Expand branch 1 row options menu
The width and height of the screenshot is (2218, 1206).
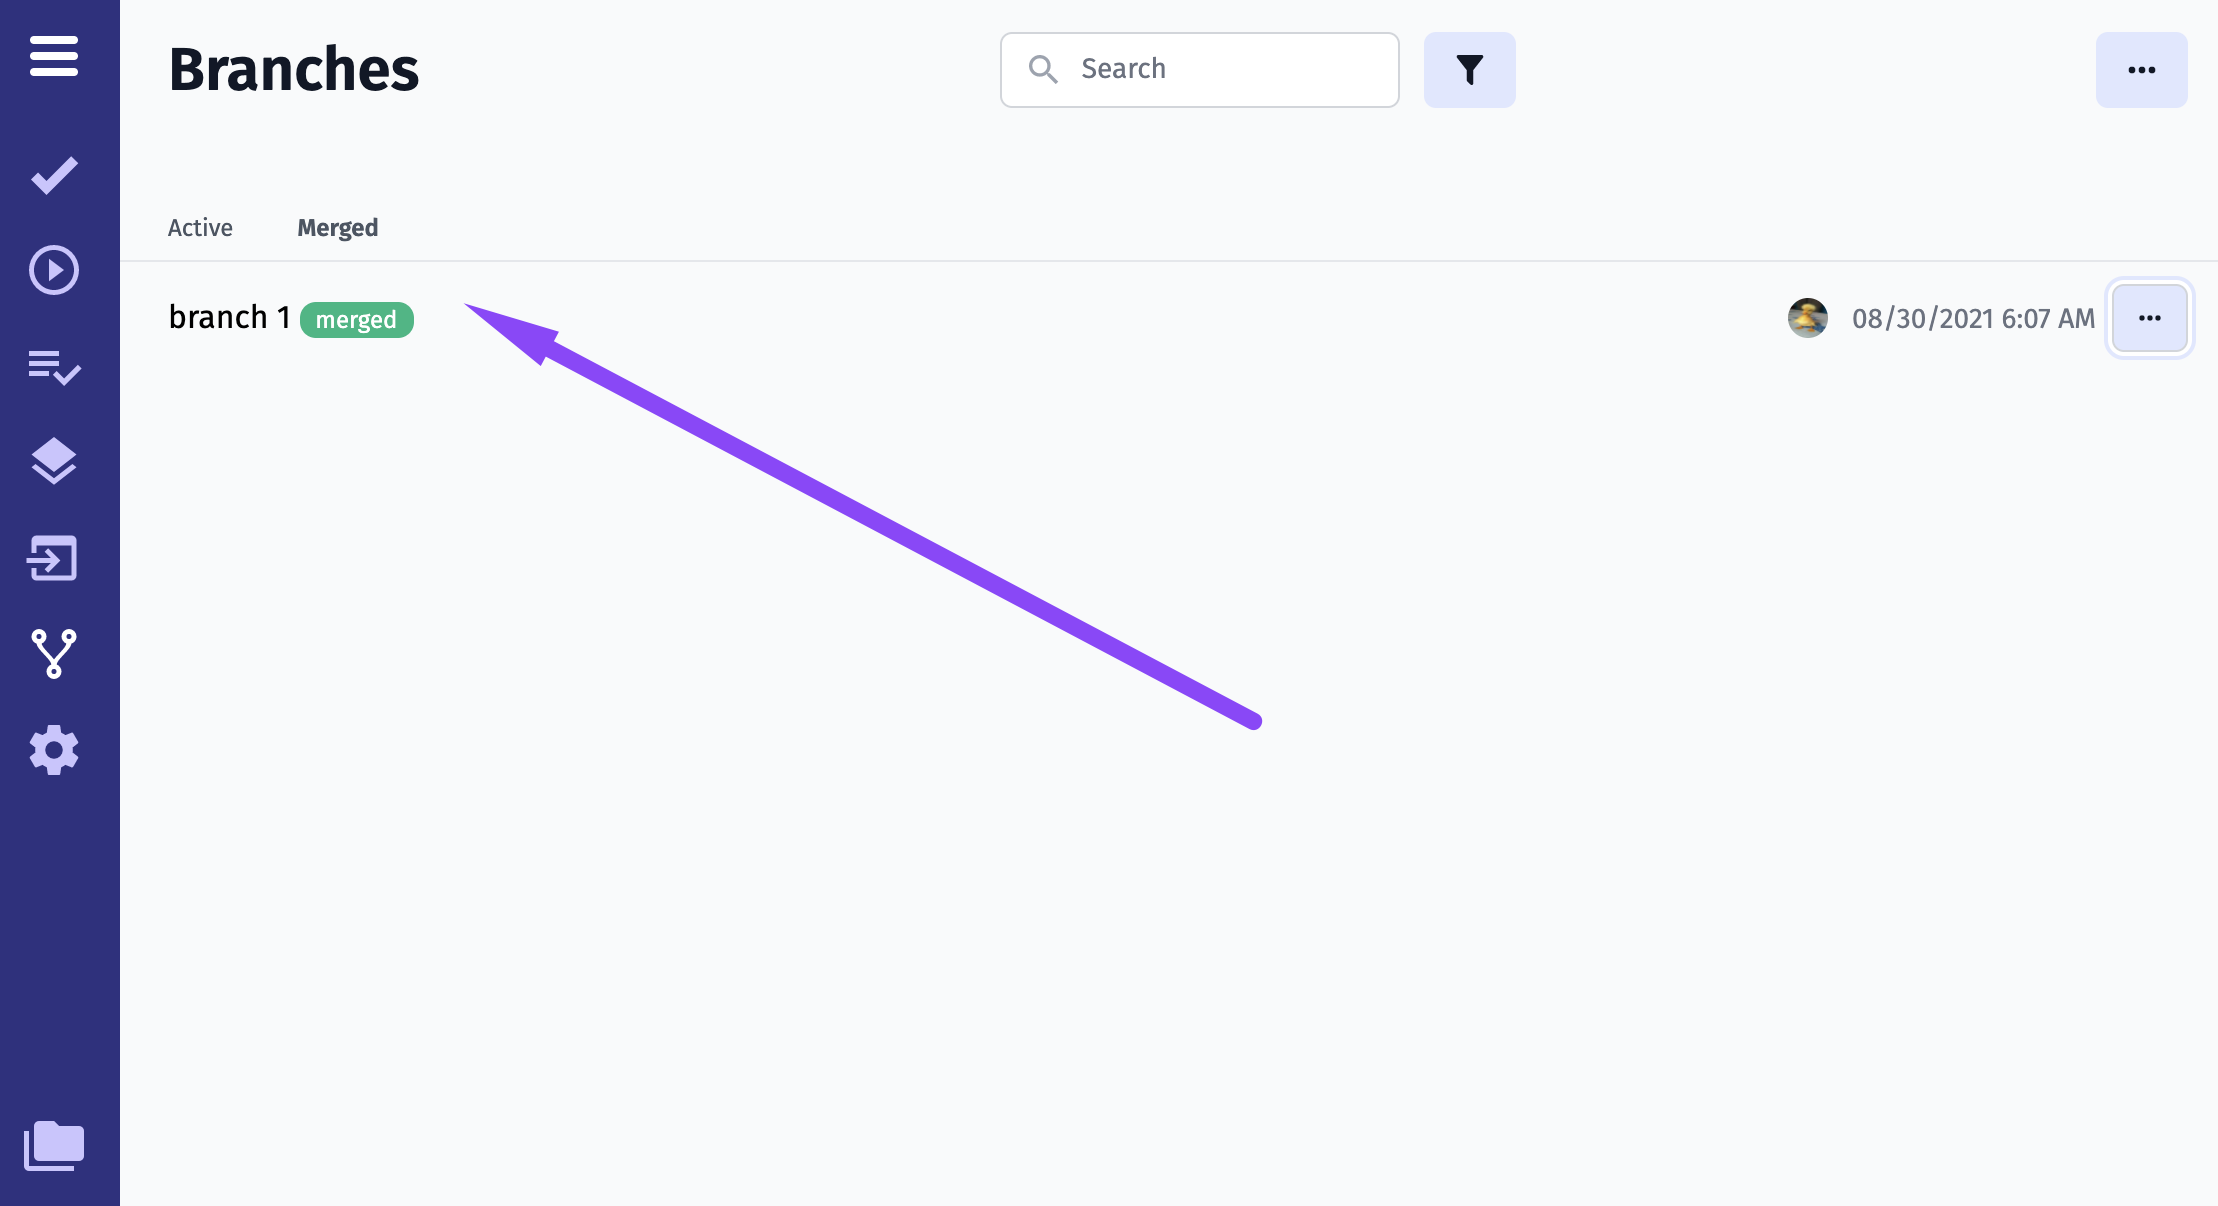(2149, 318)
